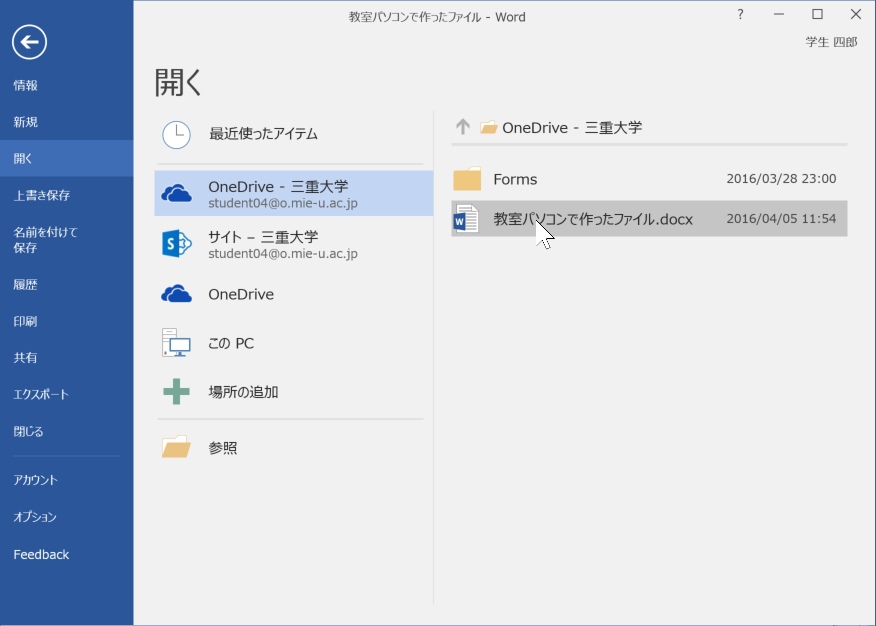Select the personal OneDrive location label
This screenshot has height=626, width=876.
(241, 294)
